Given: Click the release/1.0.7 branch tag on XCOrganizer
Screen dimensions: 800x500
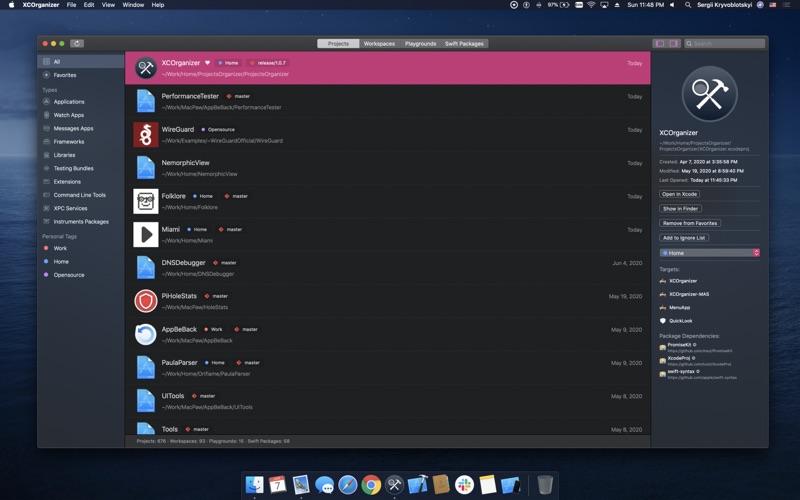Looking at the screenshot, I should click(267, 63).
